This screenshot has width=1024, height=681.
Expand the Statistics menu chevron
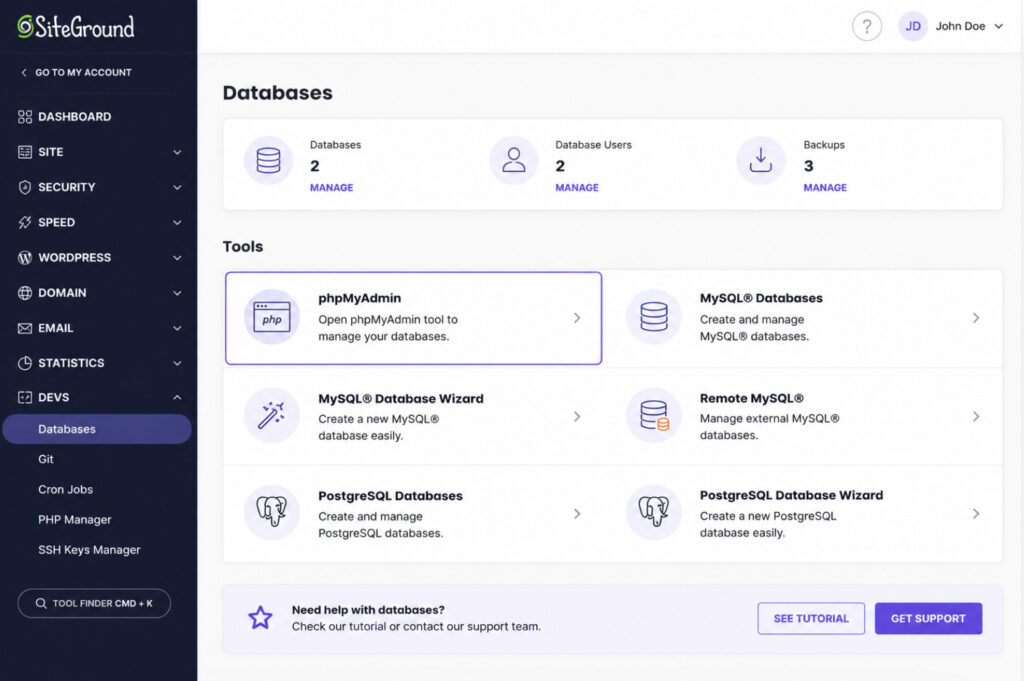(x=177, y=363)
